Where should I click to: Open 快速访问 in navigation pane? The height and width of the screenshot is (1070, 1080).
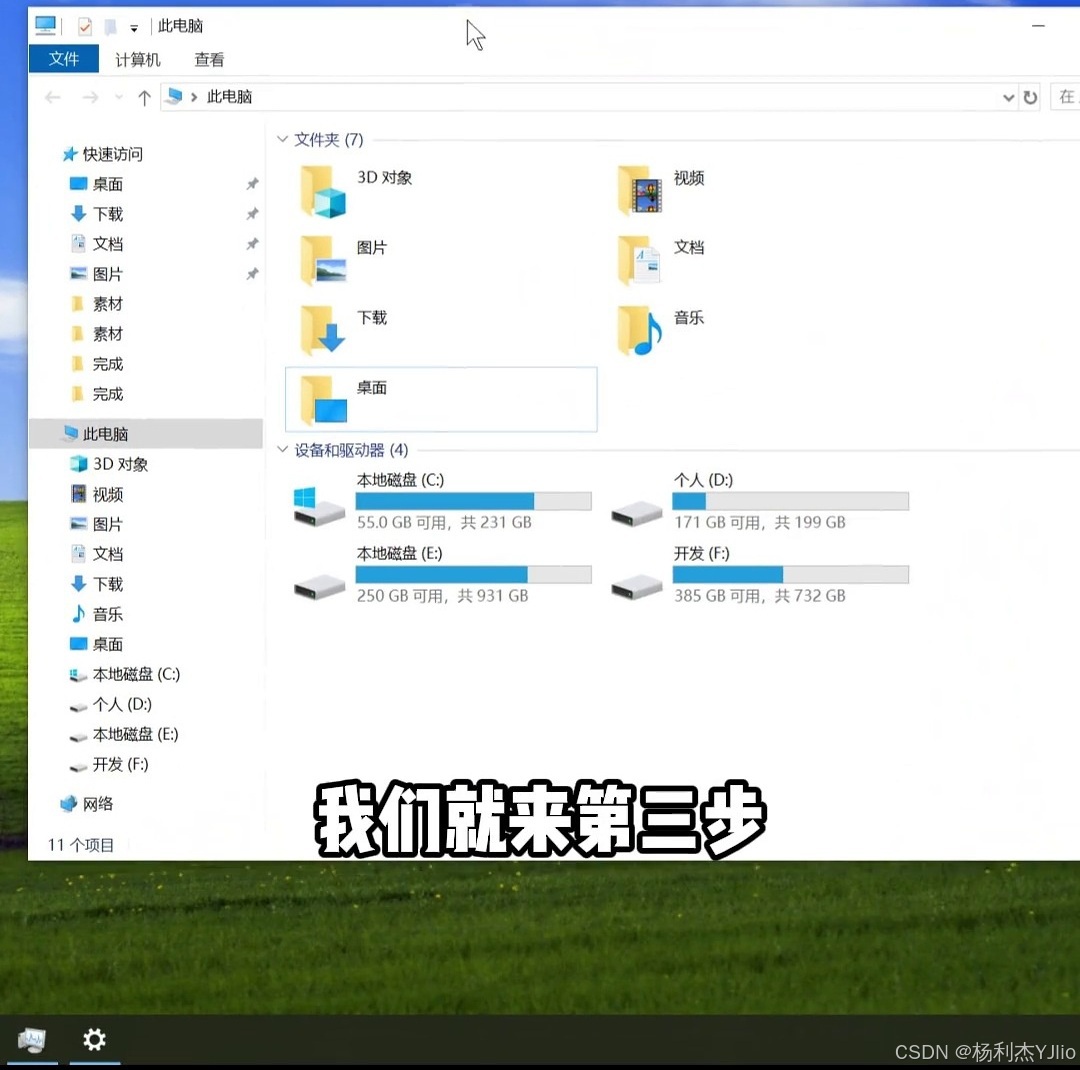coord(102,154)
